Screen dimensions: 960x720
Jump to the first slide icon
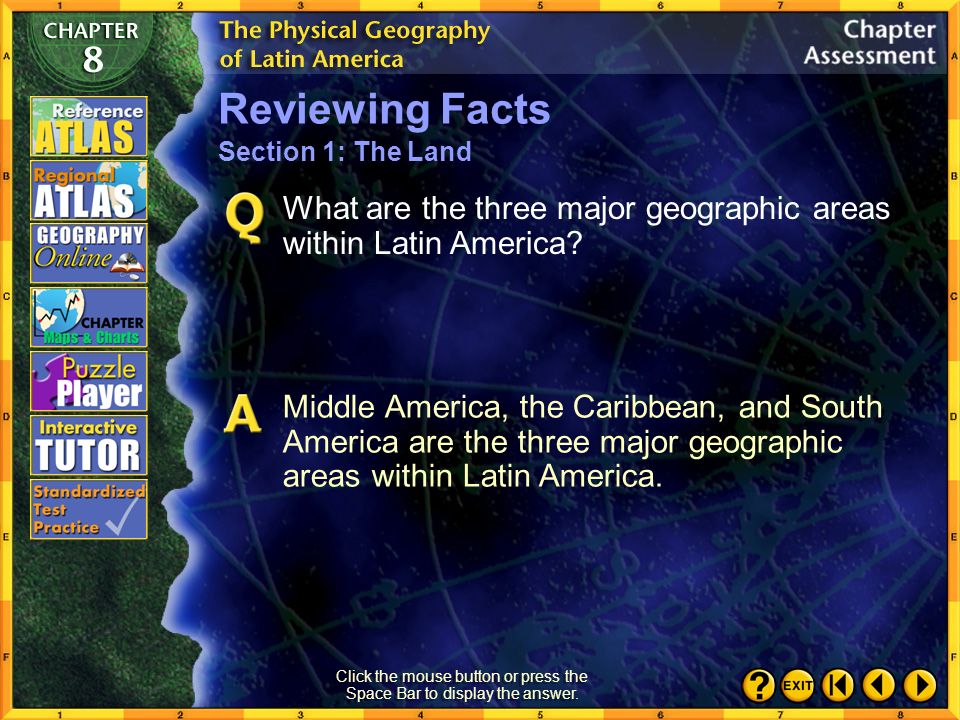tap(838, 684)
